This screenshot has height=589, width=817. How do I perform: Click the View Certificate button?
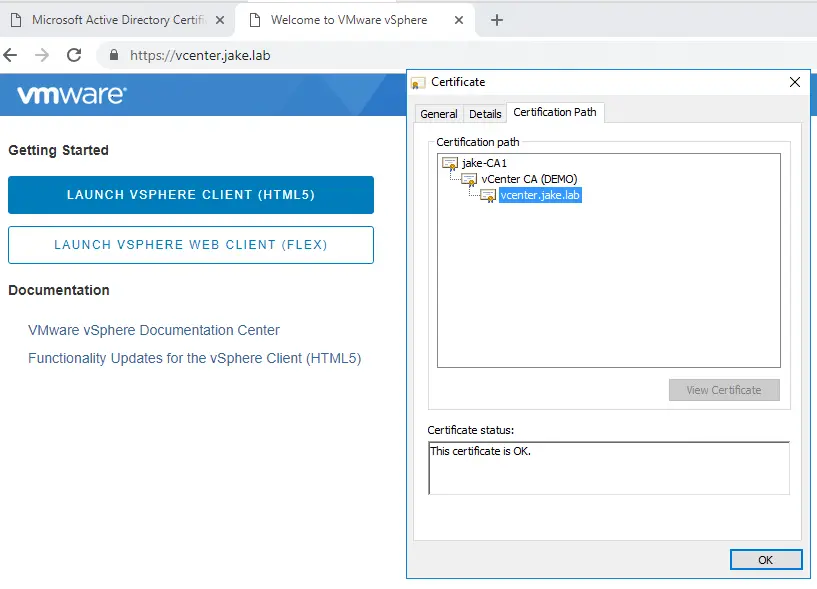point(724,390)
